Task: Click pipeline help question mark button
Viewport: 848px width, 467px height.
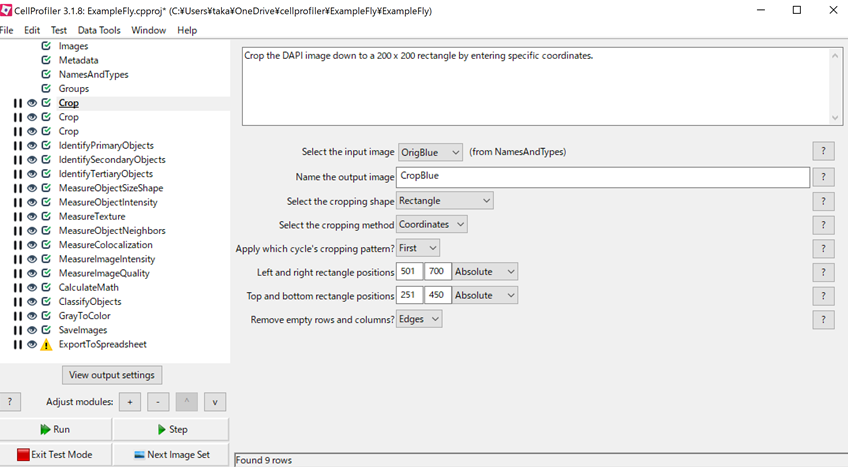Action: 10,402
